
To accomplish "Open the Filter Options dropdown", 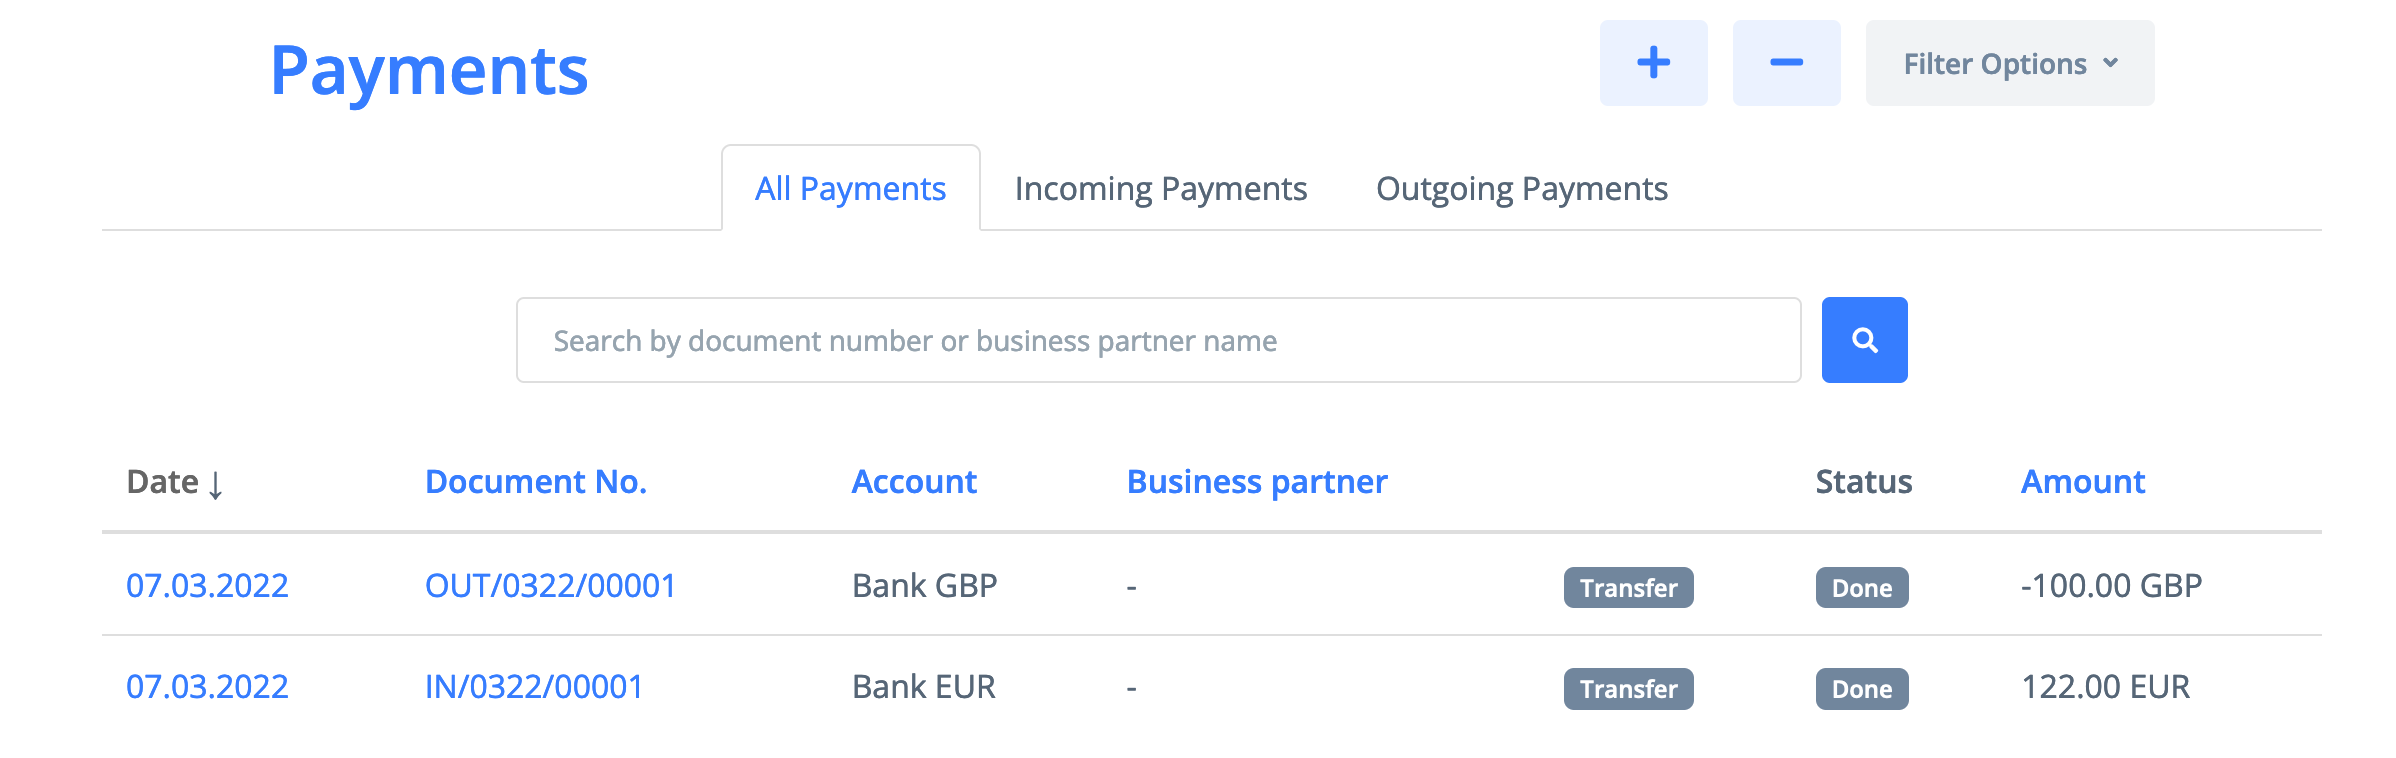I will pyautogui.click(x=2009, y=63).
